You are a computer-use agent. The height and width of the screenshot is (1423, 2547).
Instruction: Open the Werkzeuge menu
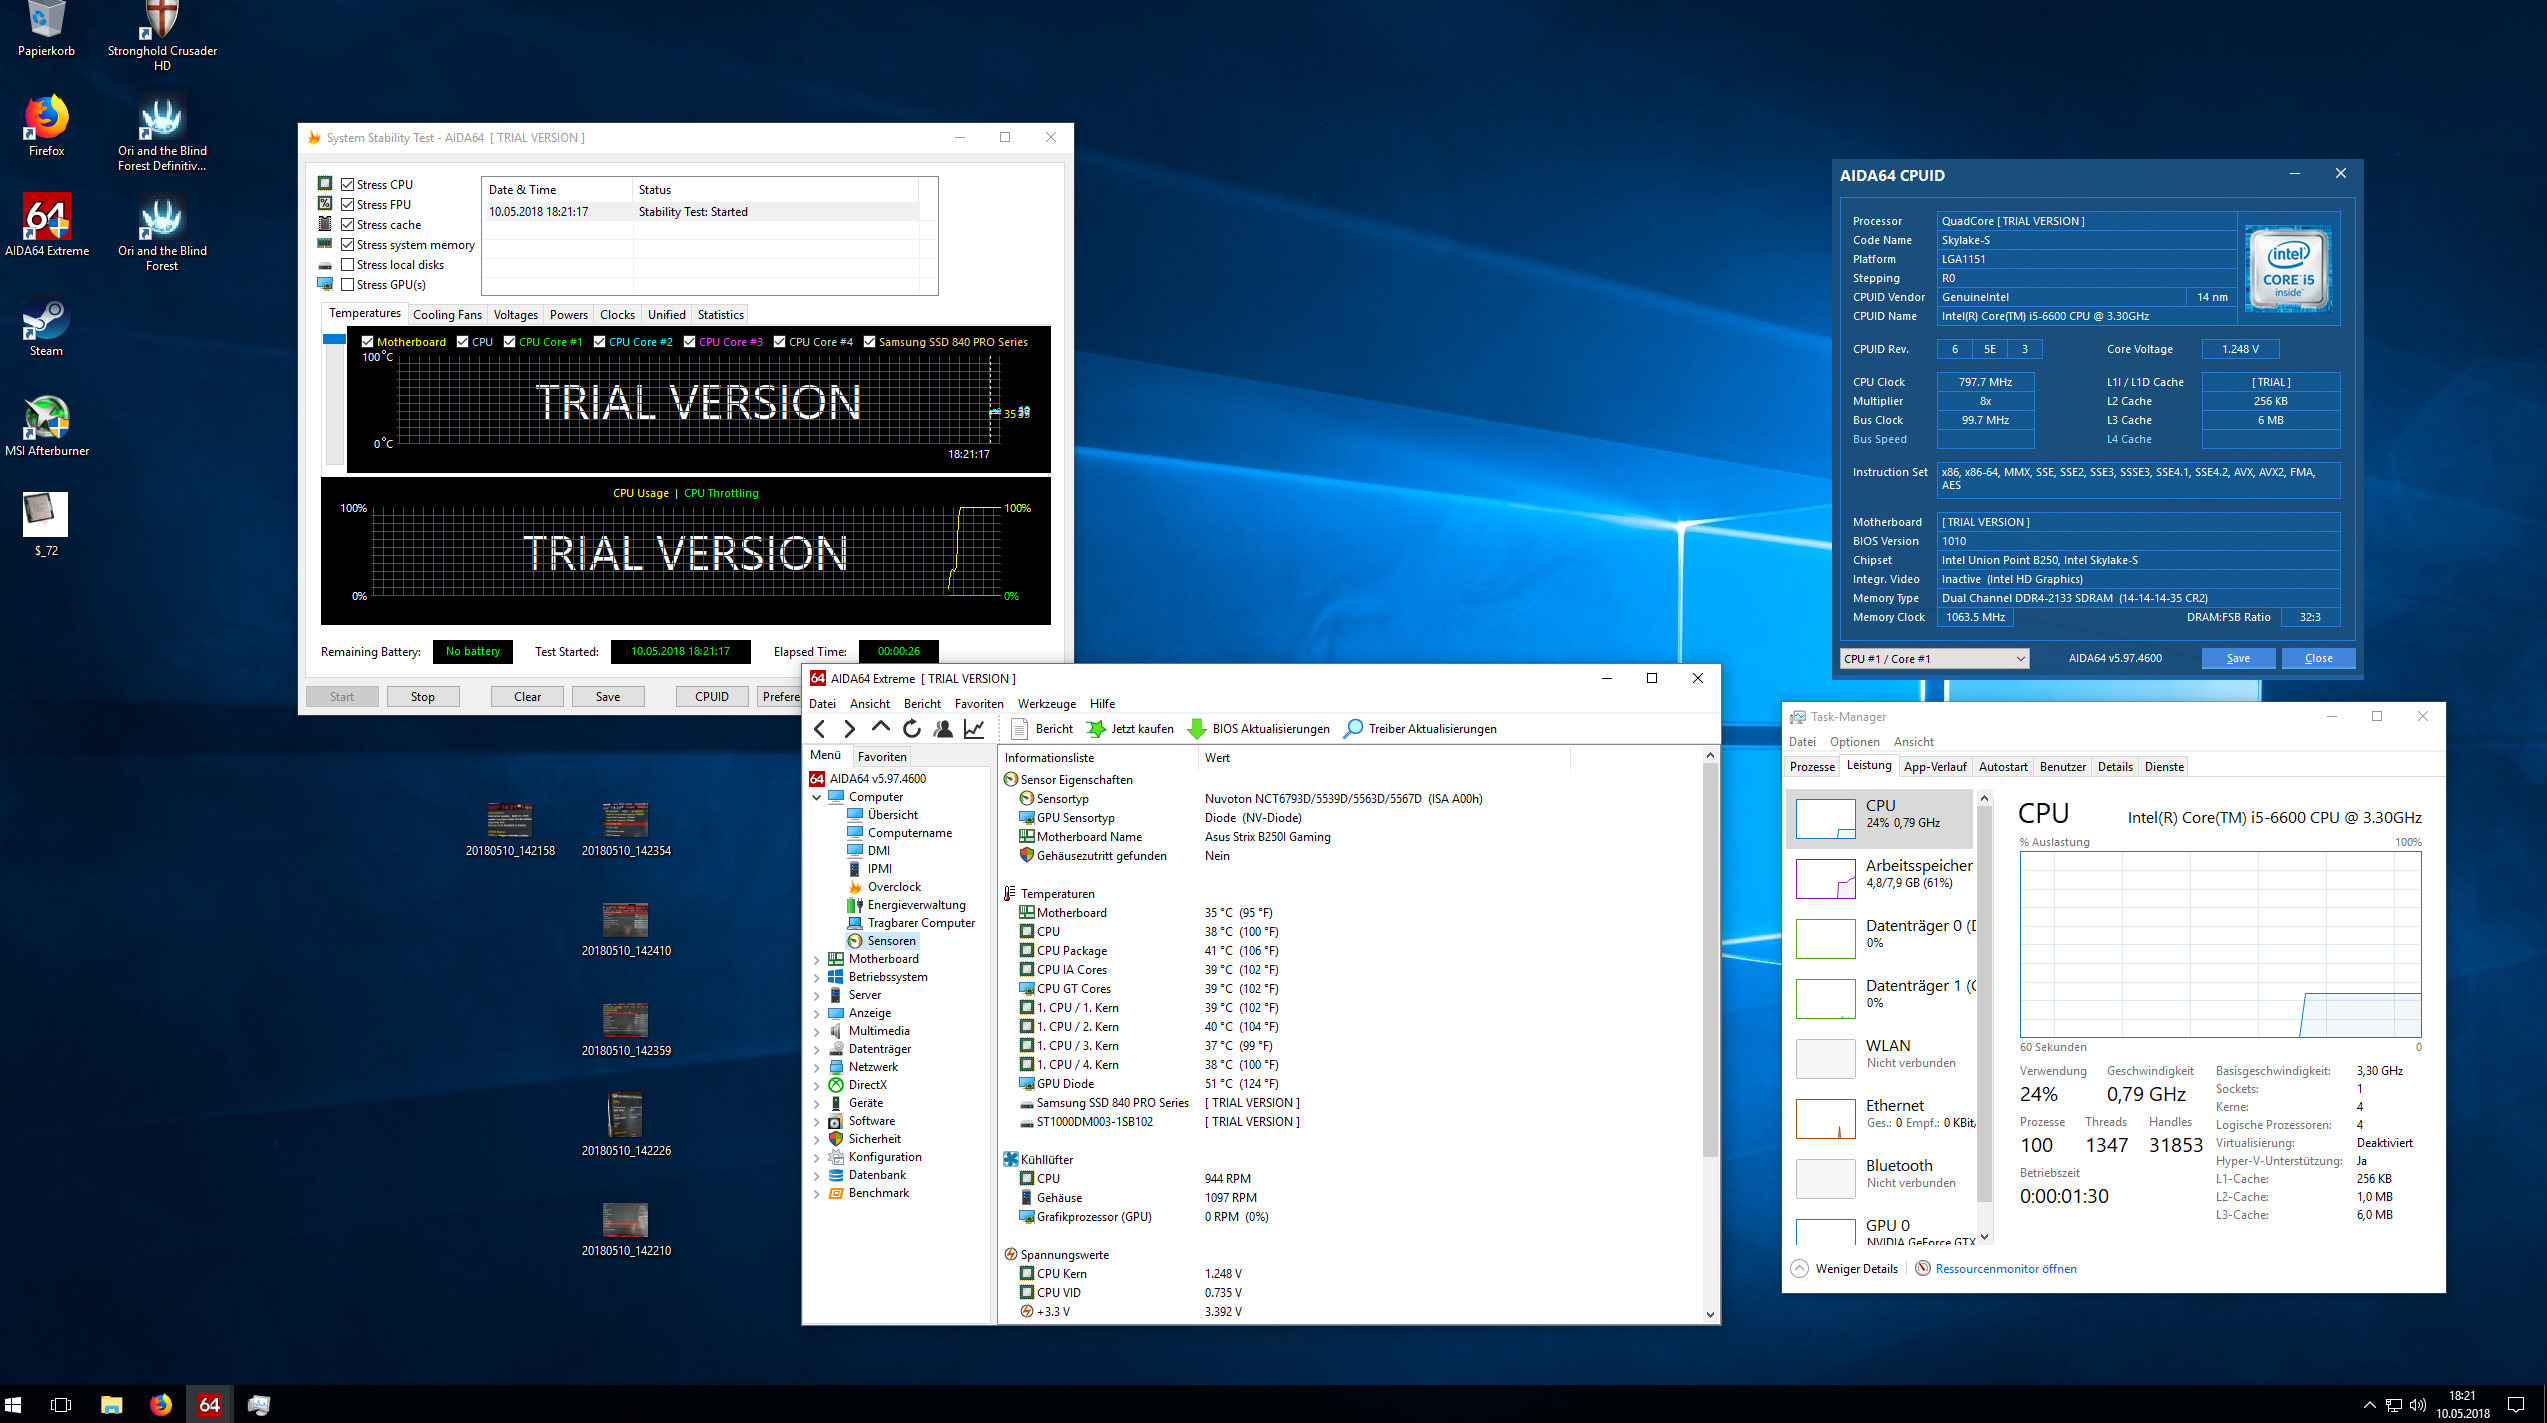(x=1046, y=703)
